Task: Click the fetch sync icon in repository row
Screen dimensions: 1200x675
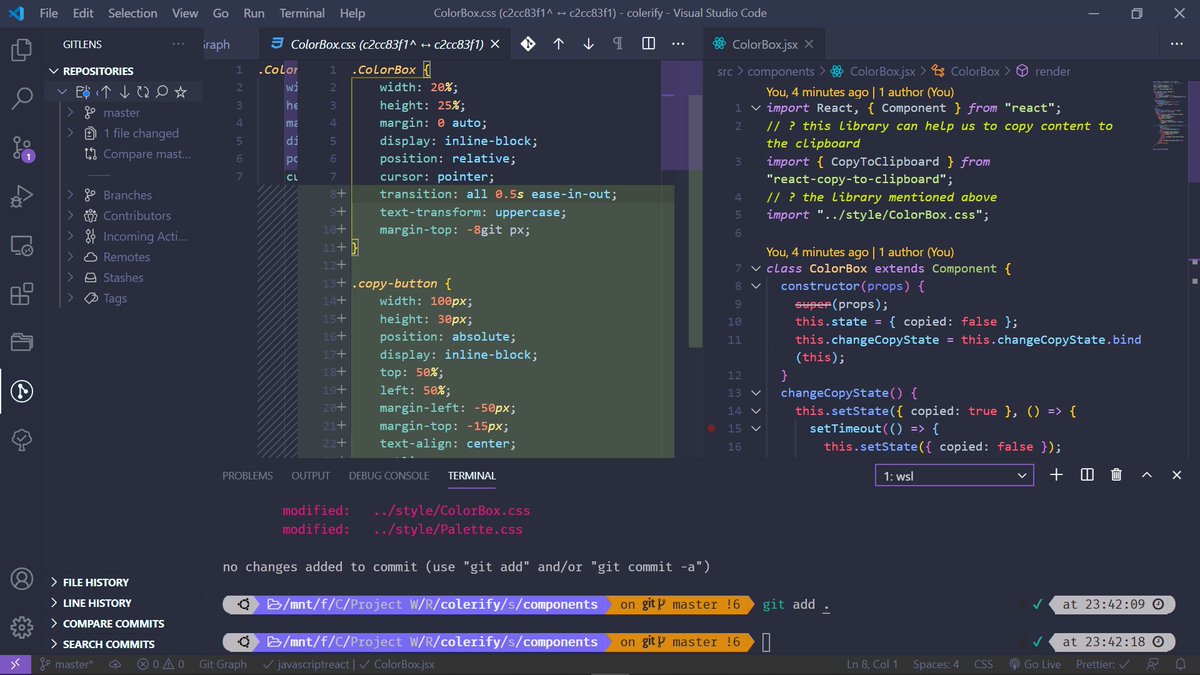Action: click(143, 92)
